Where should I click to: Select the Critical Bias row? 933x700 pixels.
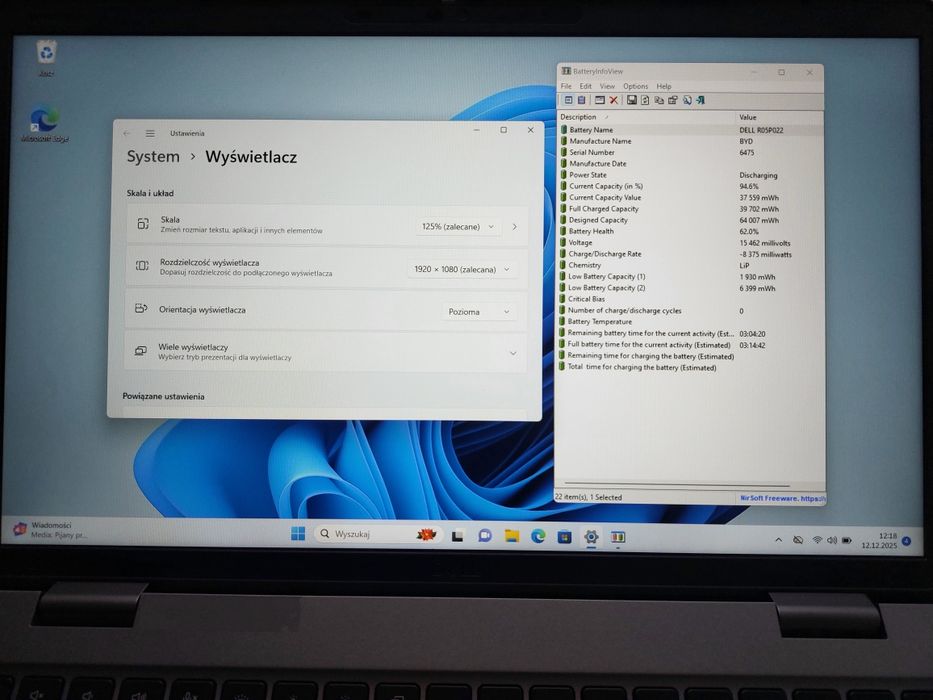click(690, 299)
